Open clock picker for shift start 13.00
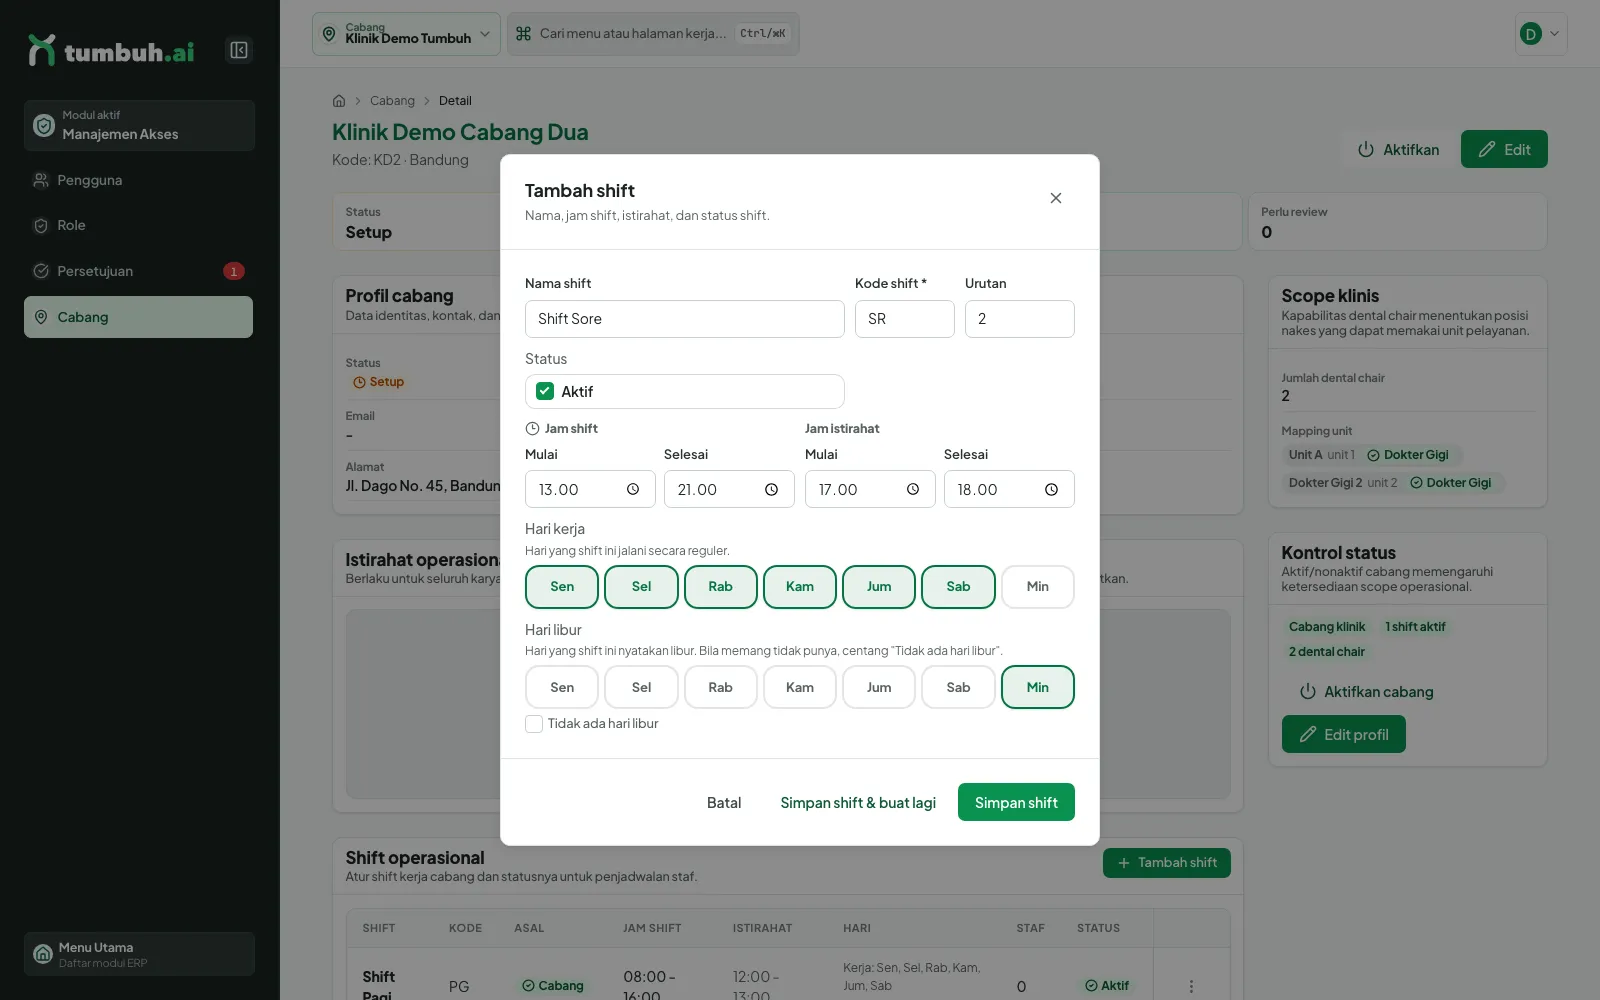Screen dimensions: 1600x1000 coord(633,489)
